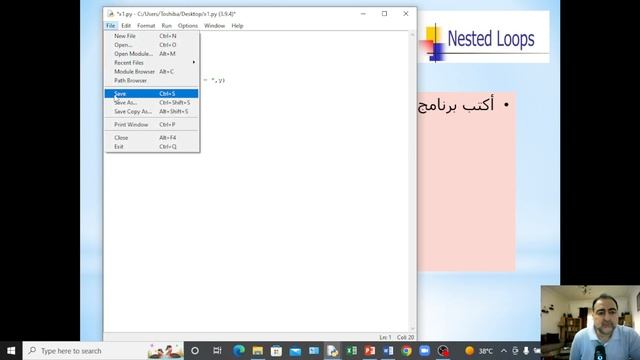Choose Open Module... entry

[x=151, y=54]
